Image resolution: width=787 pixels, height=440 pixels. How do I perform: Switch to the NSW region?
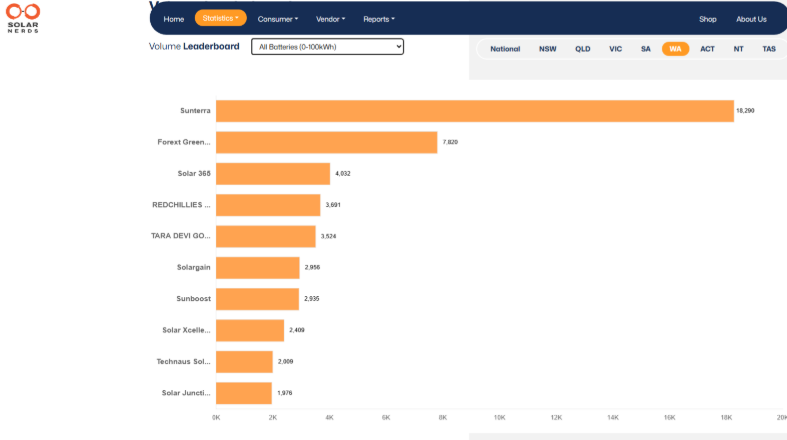pyautogui.click(x=548, y=49)
